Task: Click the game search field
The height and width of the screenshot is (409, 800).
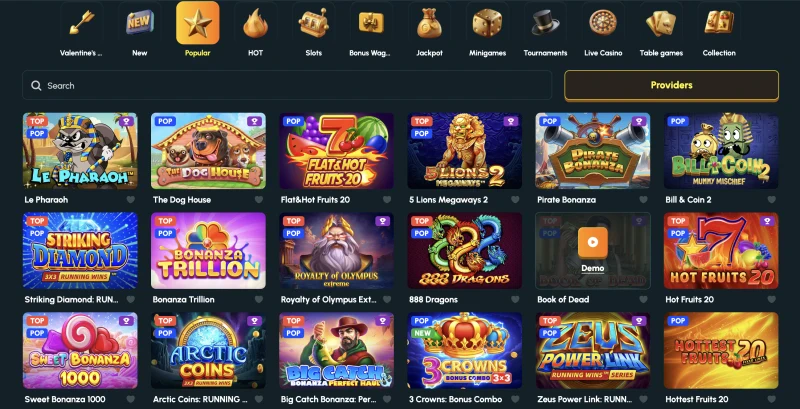Action: 287,85
